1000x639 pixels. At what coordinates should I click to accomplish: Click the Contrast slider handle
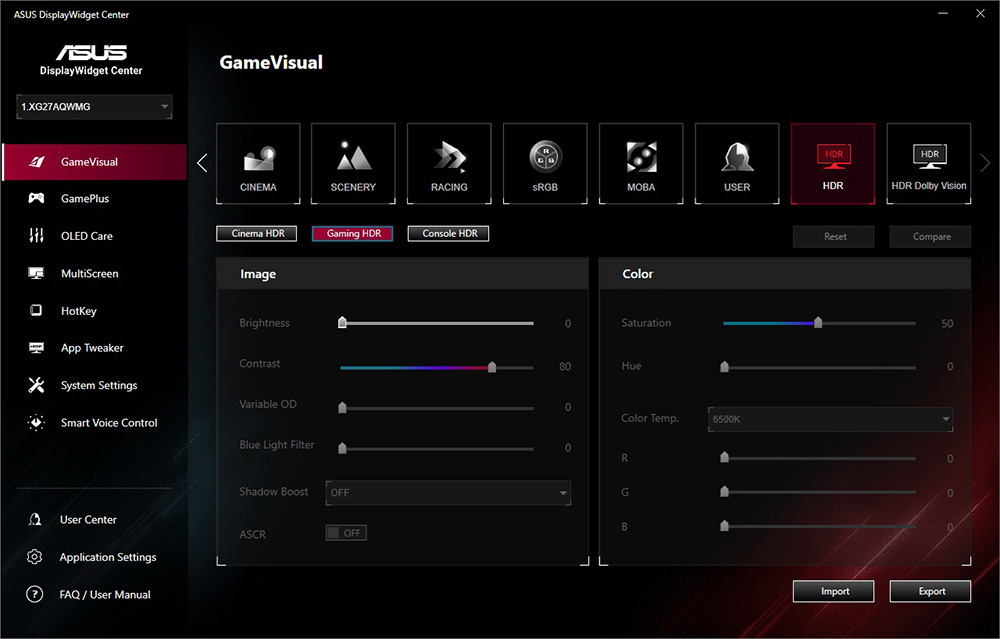pyautogui.click(x=492, y=367)
